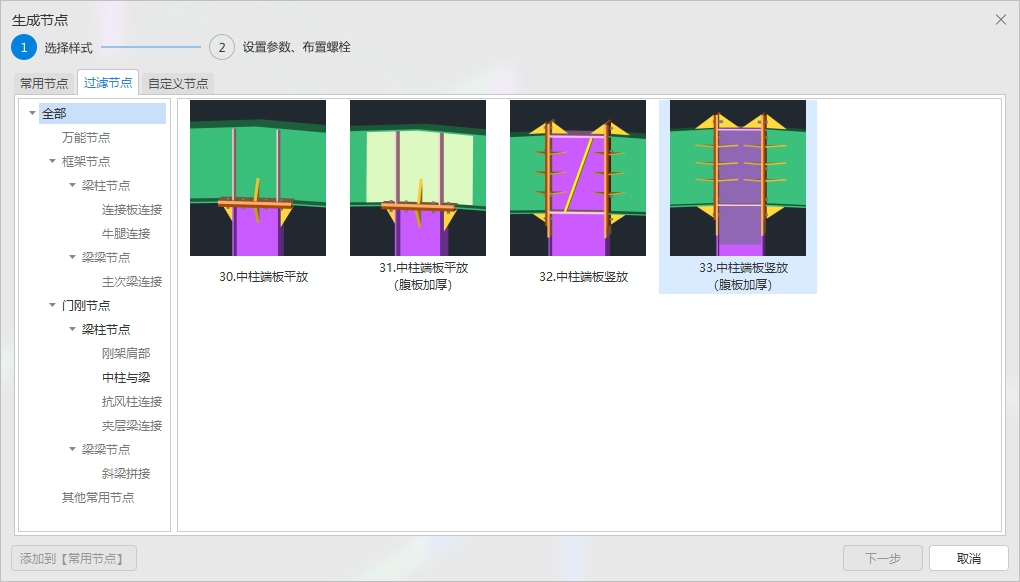
Task: Select 门刚节点 tree item
Action: [86, 305]
